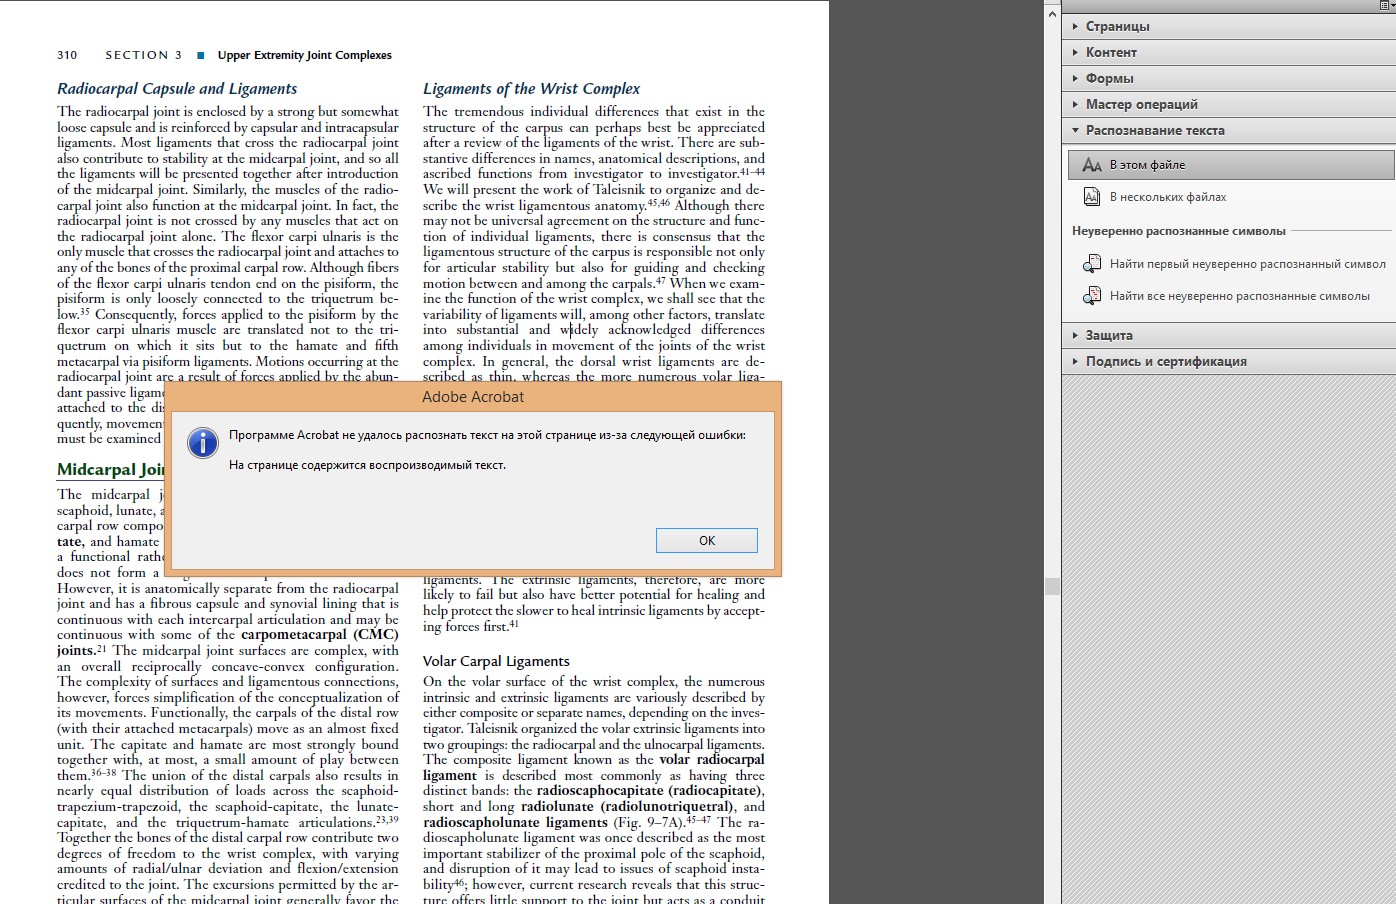Screen dimensions: 1396x904
Task: Expand the Мастер операций section
Action: (x=1228, y=104)
